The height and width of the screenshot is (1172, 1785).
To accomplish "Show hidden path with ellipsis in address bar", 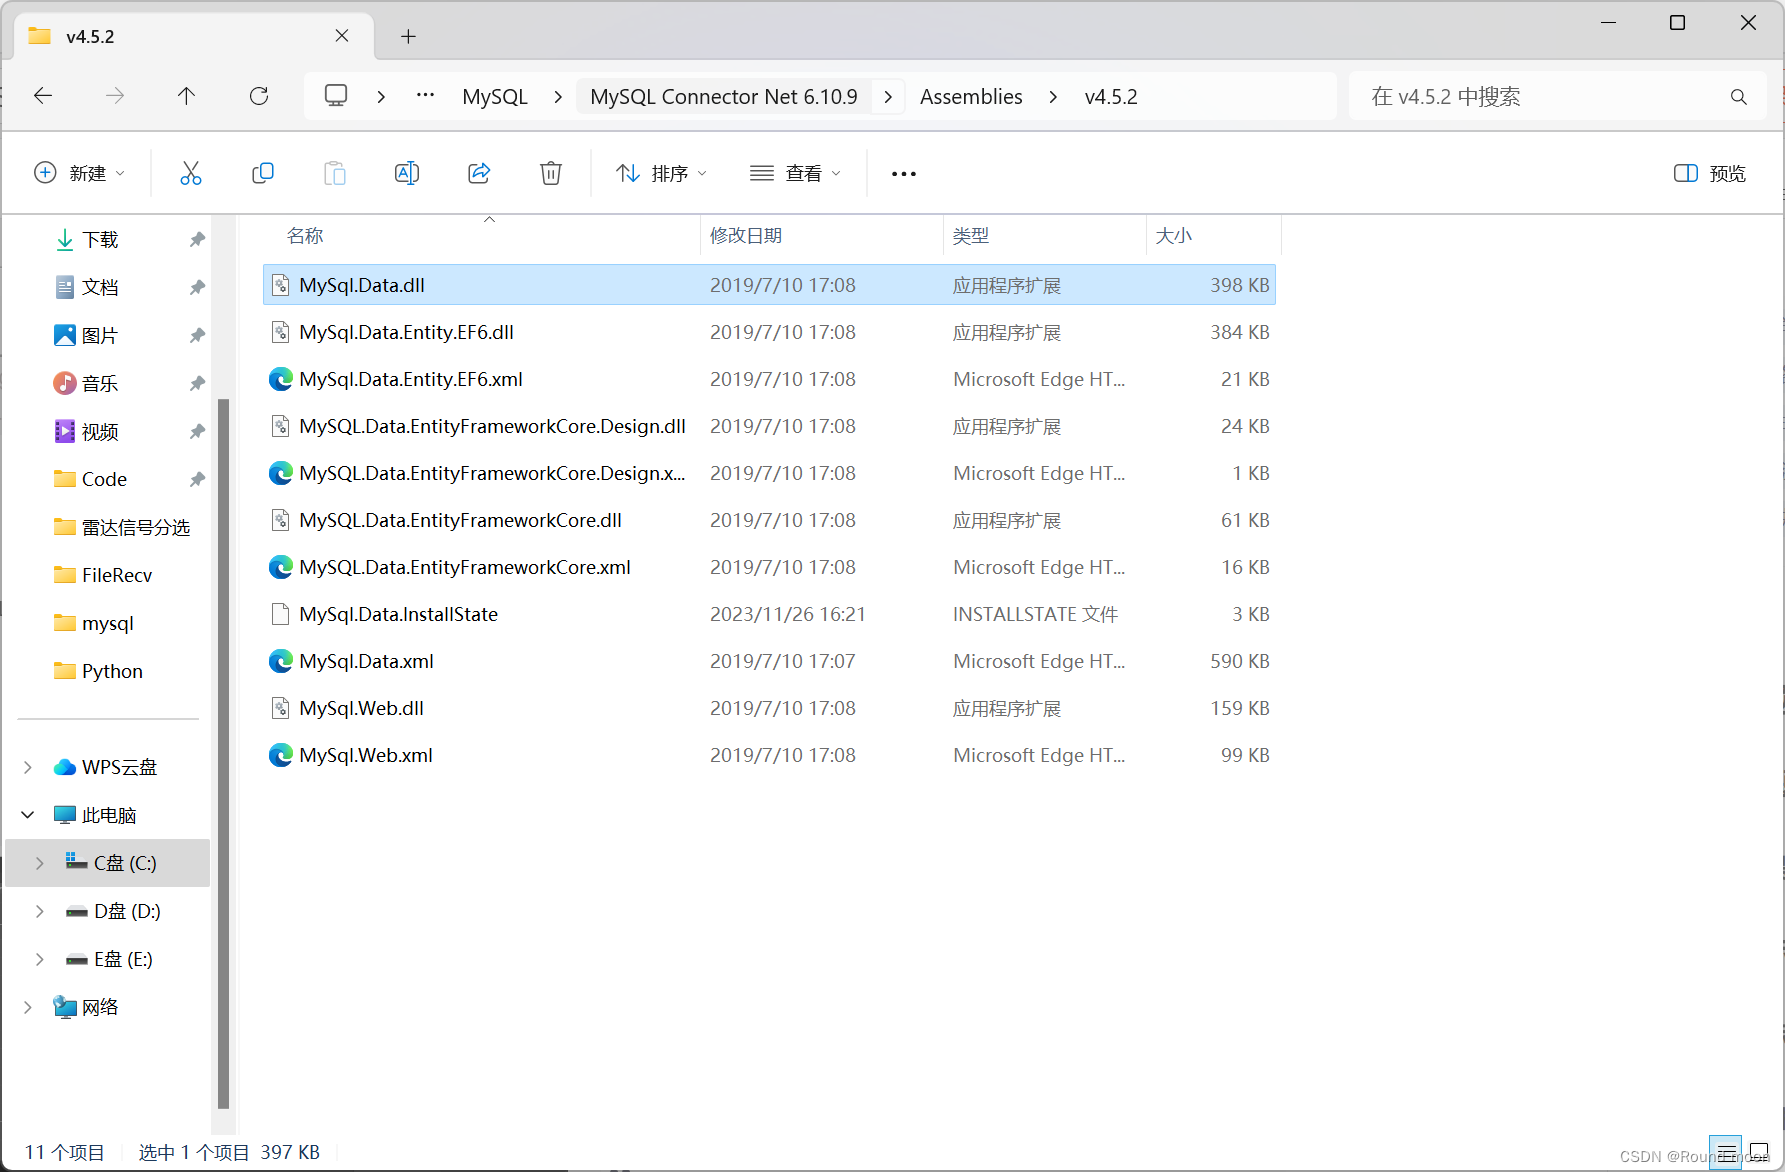I will (x=425, y=96).
